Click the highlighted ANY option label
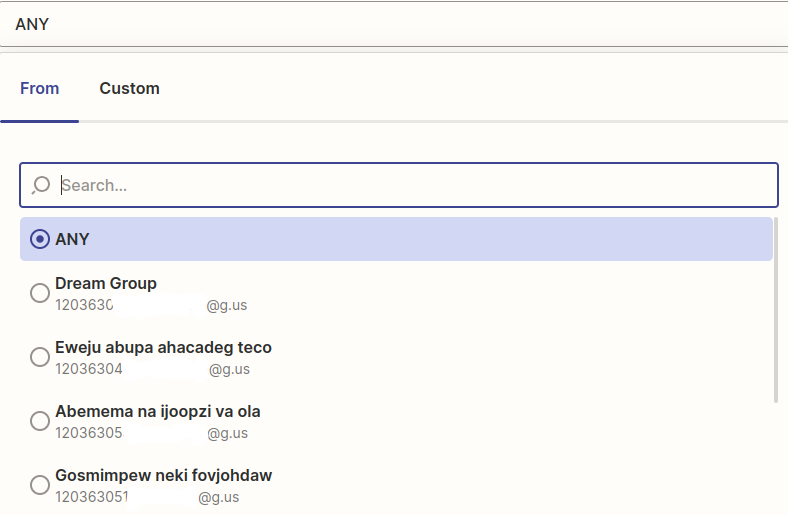788x515 pixels. click(73, 239)
